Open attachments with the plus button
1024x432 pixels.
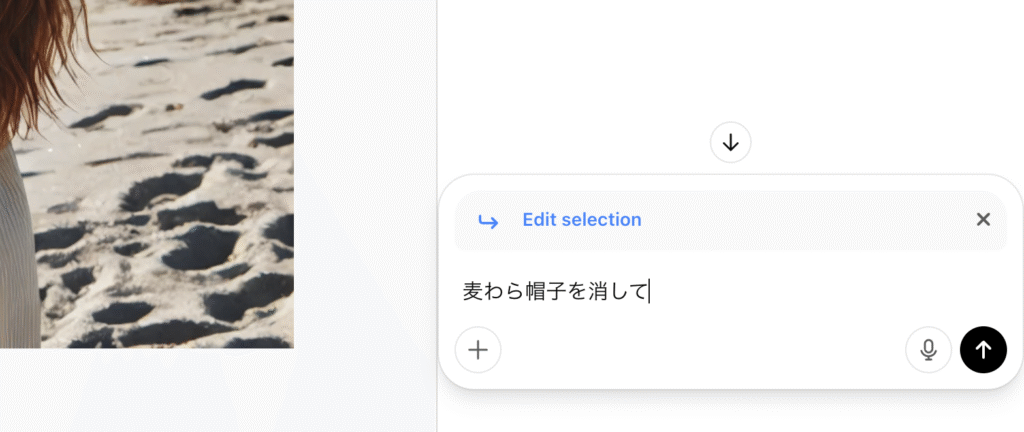click(478, 350)
